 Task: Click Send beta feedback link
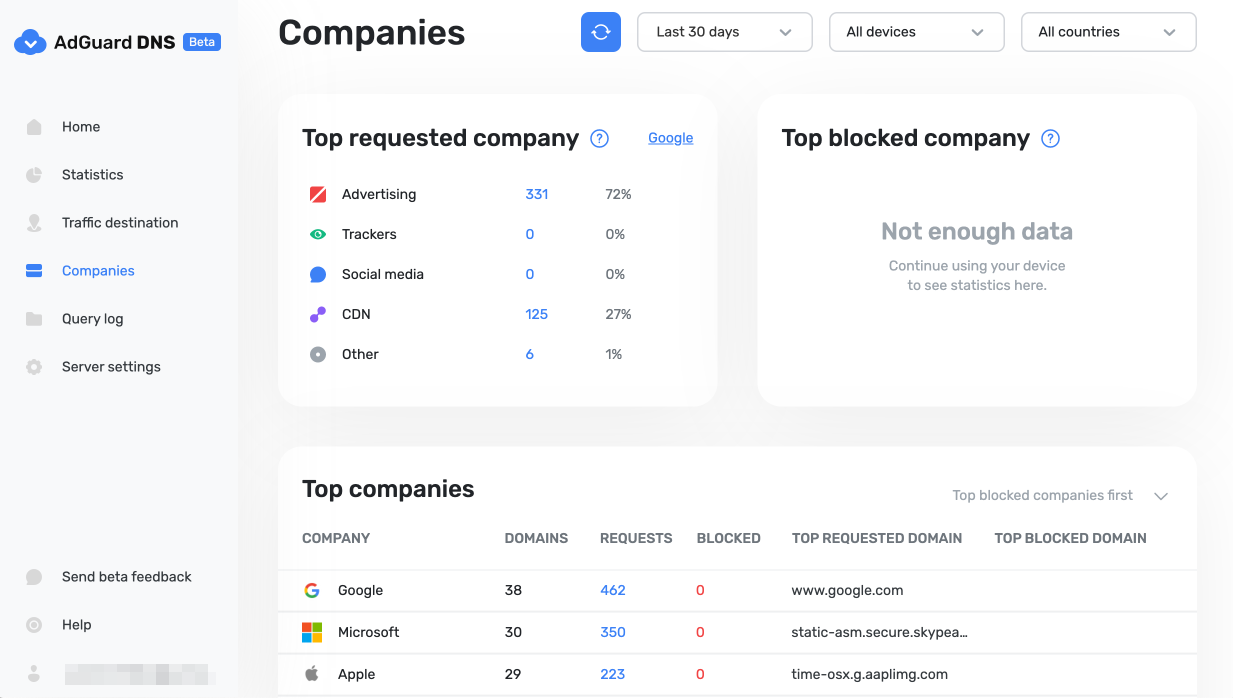pyautogui.click(x=127, y=577)
